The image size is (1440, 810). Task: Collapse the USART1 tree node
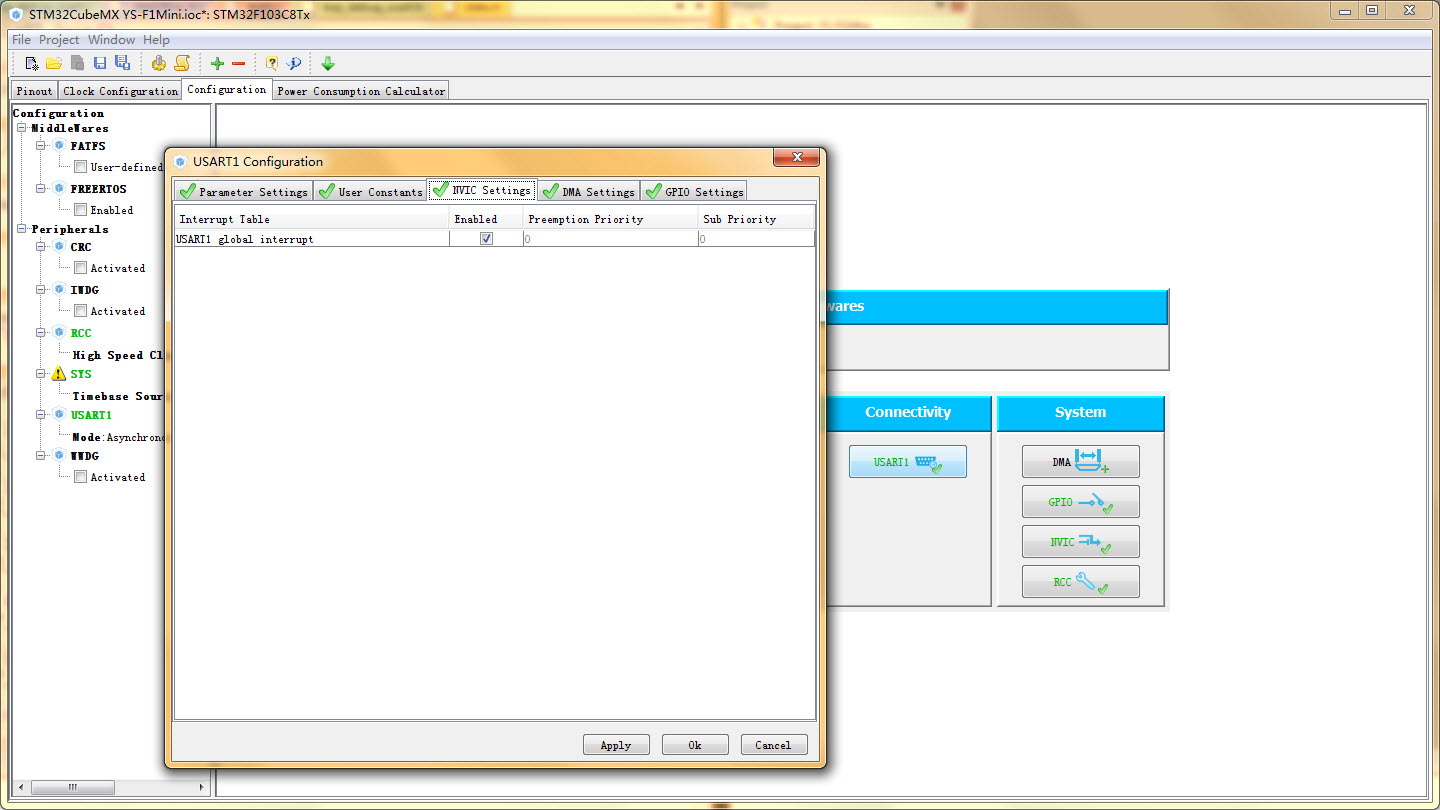[42, 415]
